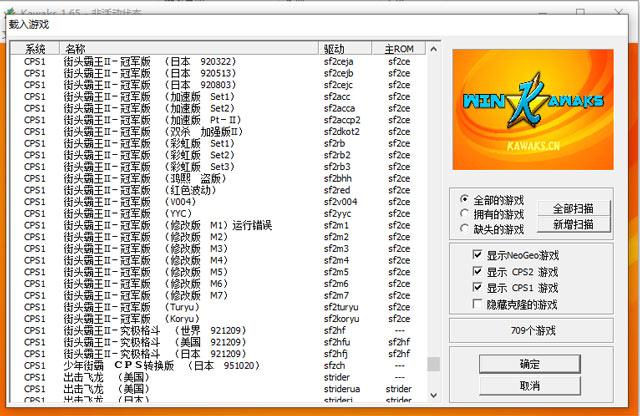640x416 pixels.
Task: Select the 拥有的游戏 radio option
Action: click(x=464, y=214)
